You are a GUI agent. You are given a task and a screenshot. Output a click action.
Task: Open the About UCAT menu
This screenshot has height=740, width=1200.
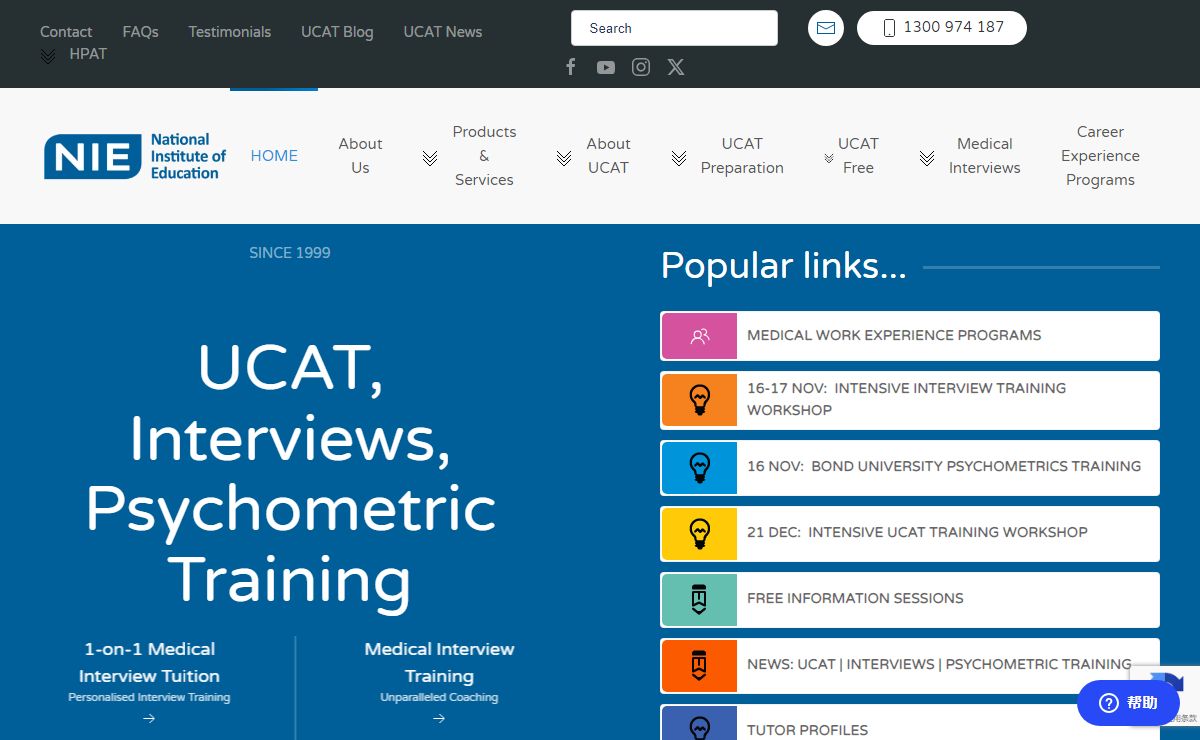(608, 156)
